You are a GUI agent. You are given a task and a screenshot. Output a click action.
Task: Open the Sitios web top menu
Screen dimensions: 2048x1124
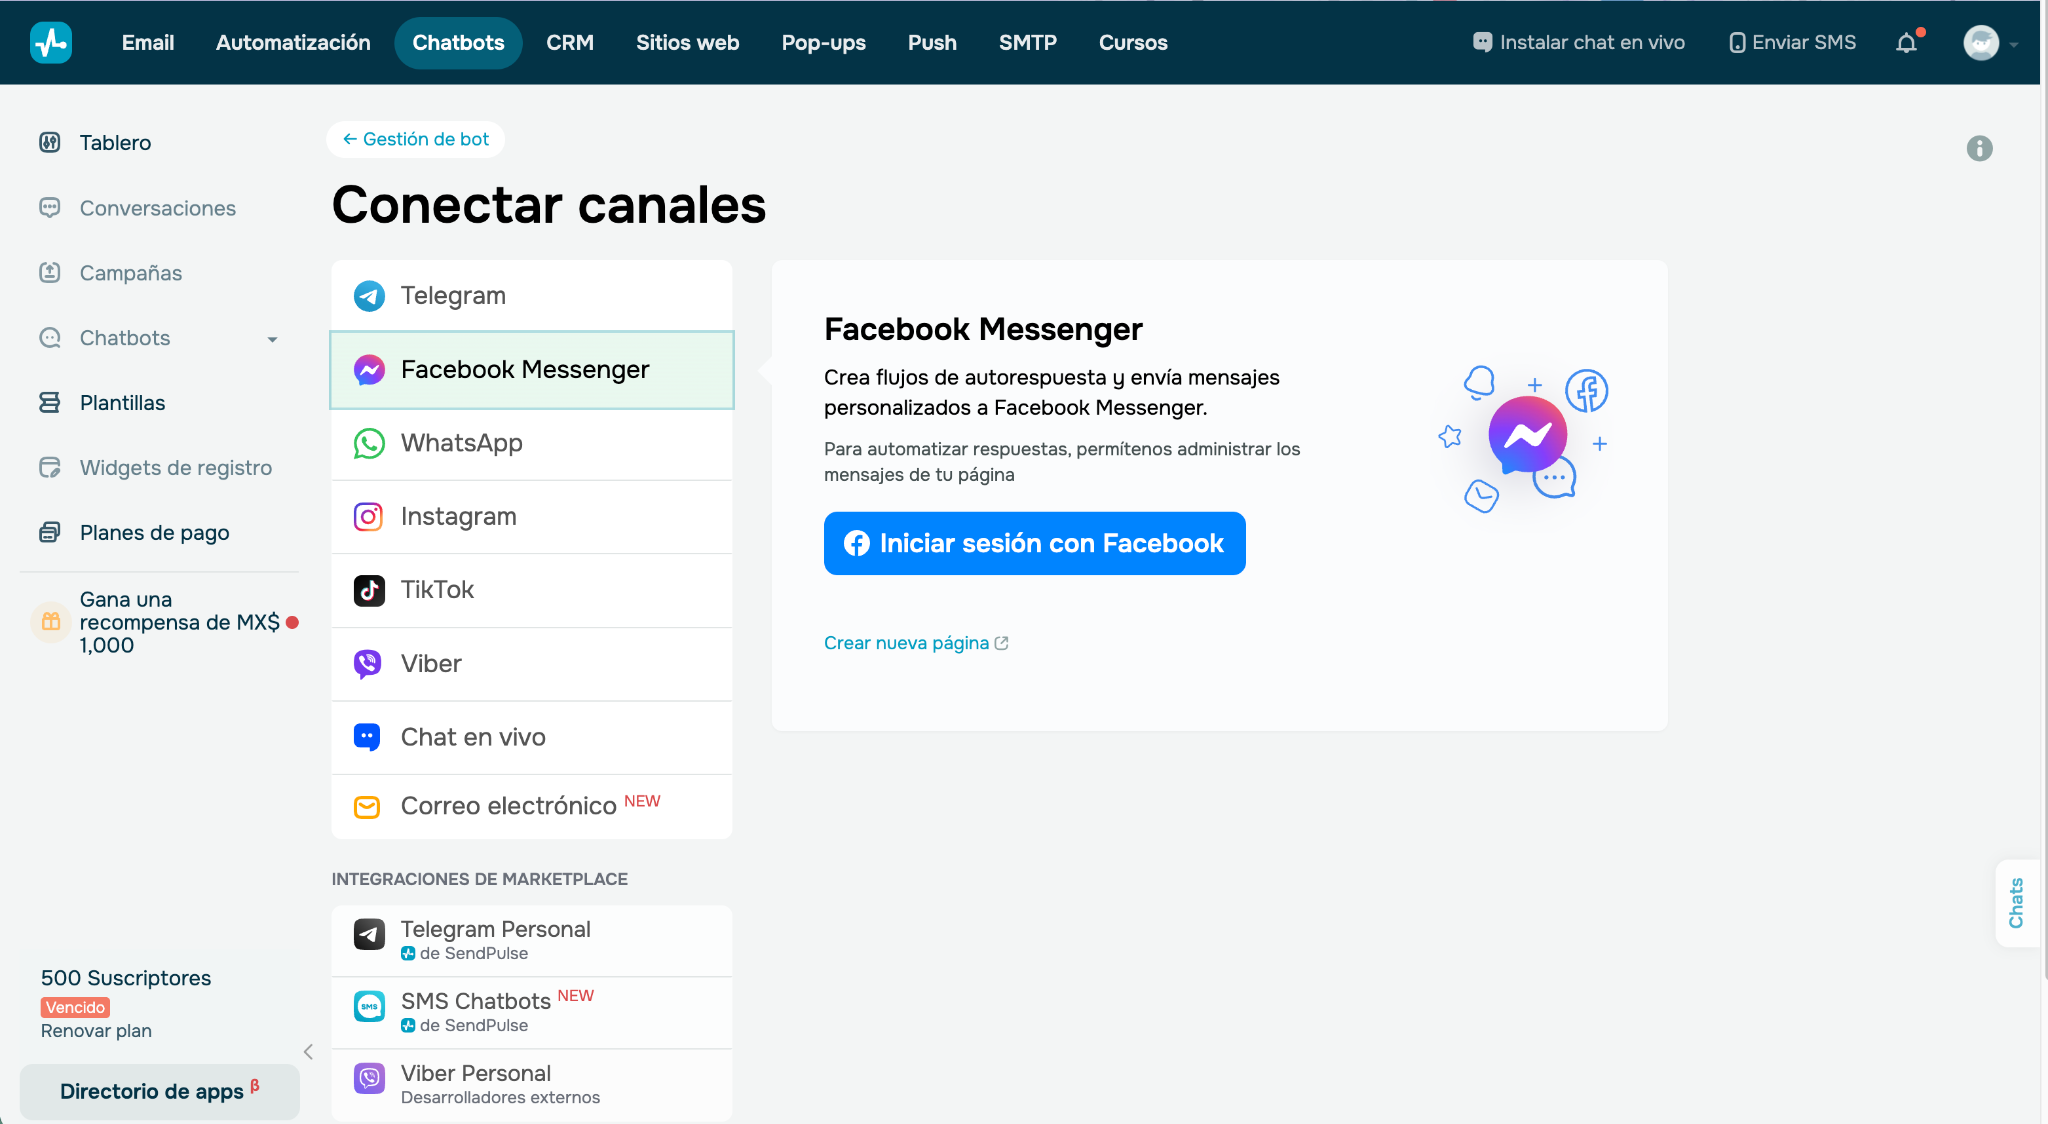click(x=688, y=42)
